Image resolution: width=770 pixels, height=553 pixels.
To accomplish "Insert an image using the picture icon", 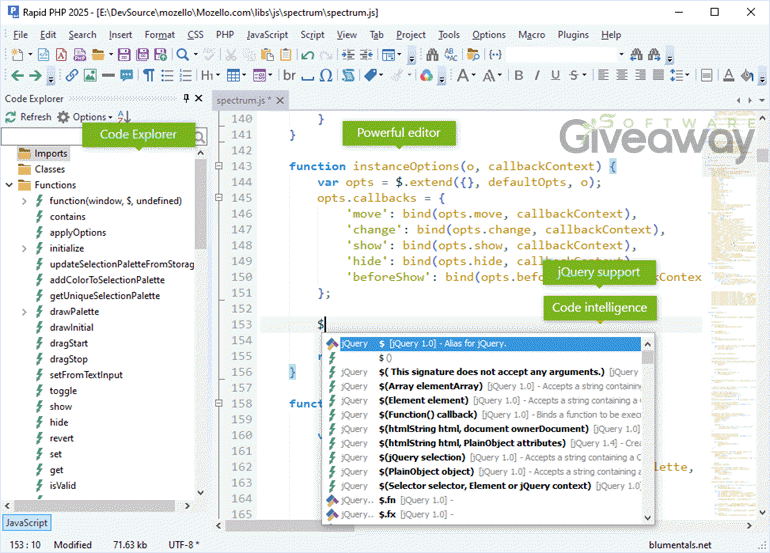I will pos(90,76).
